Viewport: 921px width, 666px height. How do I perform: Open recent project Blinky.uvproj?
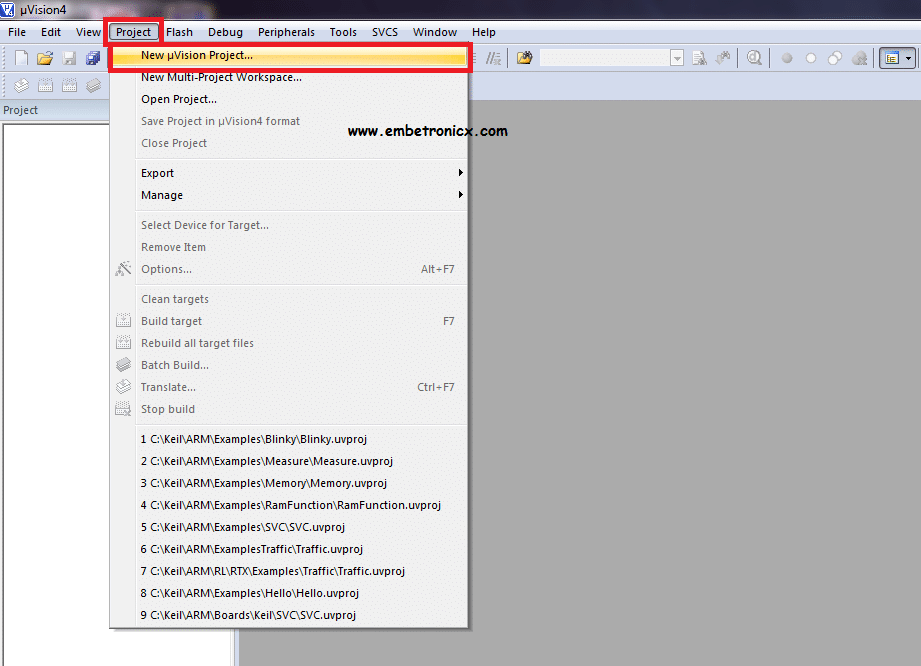[290, 439]
